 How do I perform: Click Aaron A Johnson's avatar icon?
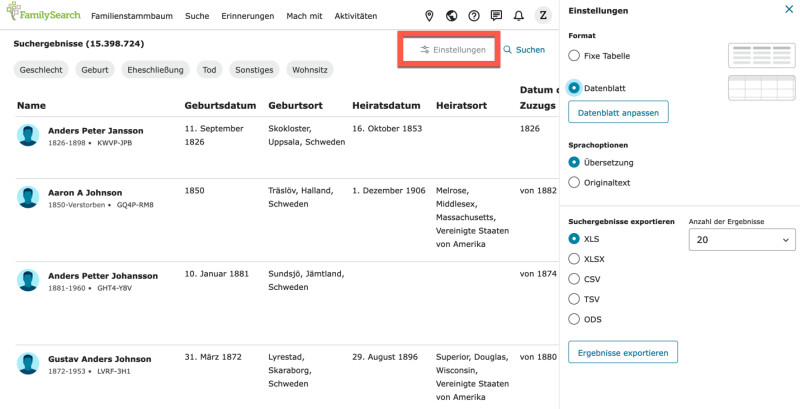pyautogui.click(x=28, y=197)
